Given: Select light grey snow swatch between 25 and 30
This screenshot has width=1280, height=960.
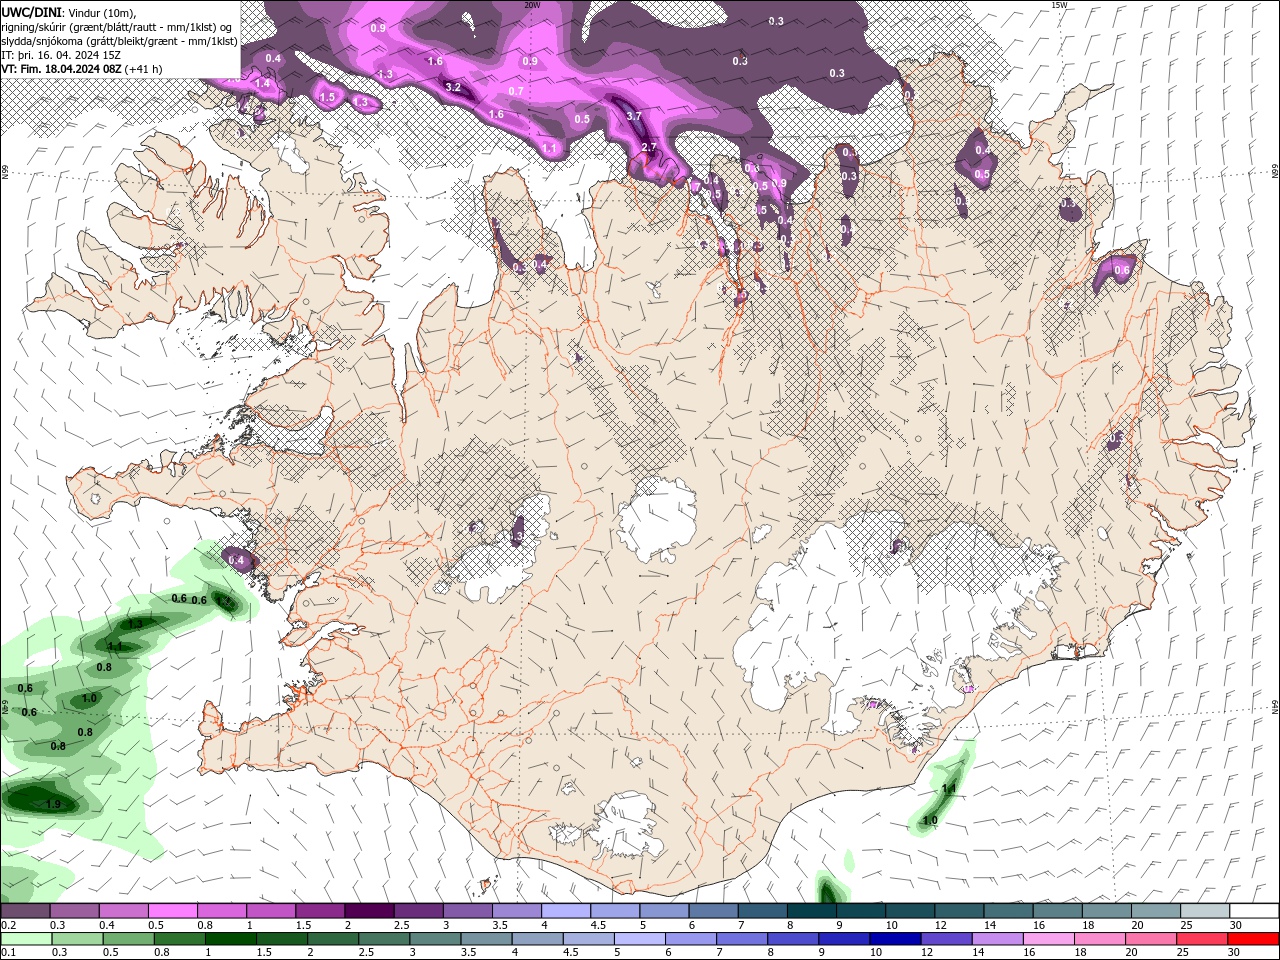Looking at the screenshot, I should [1206, 911].
